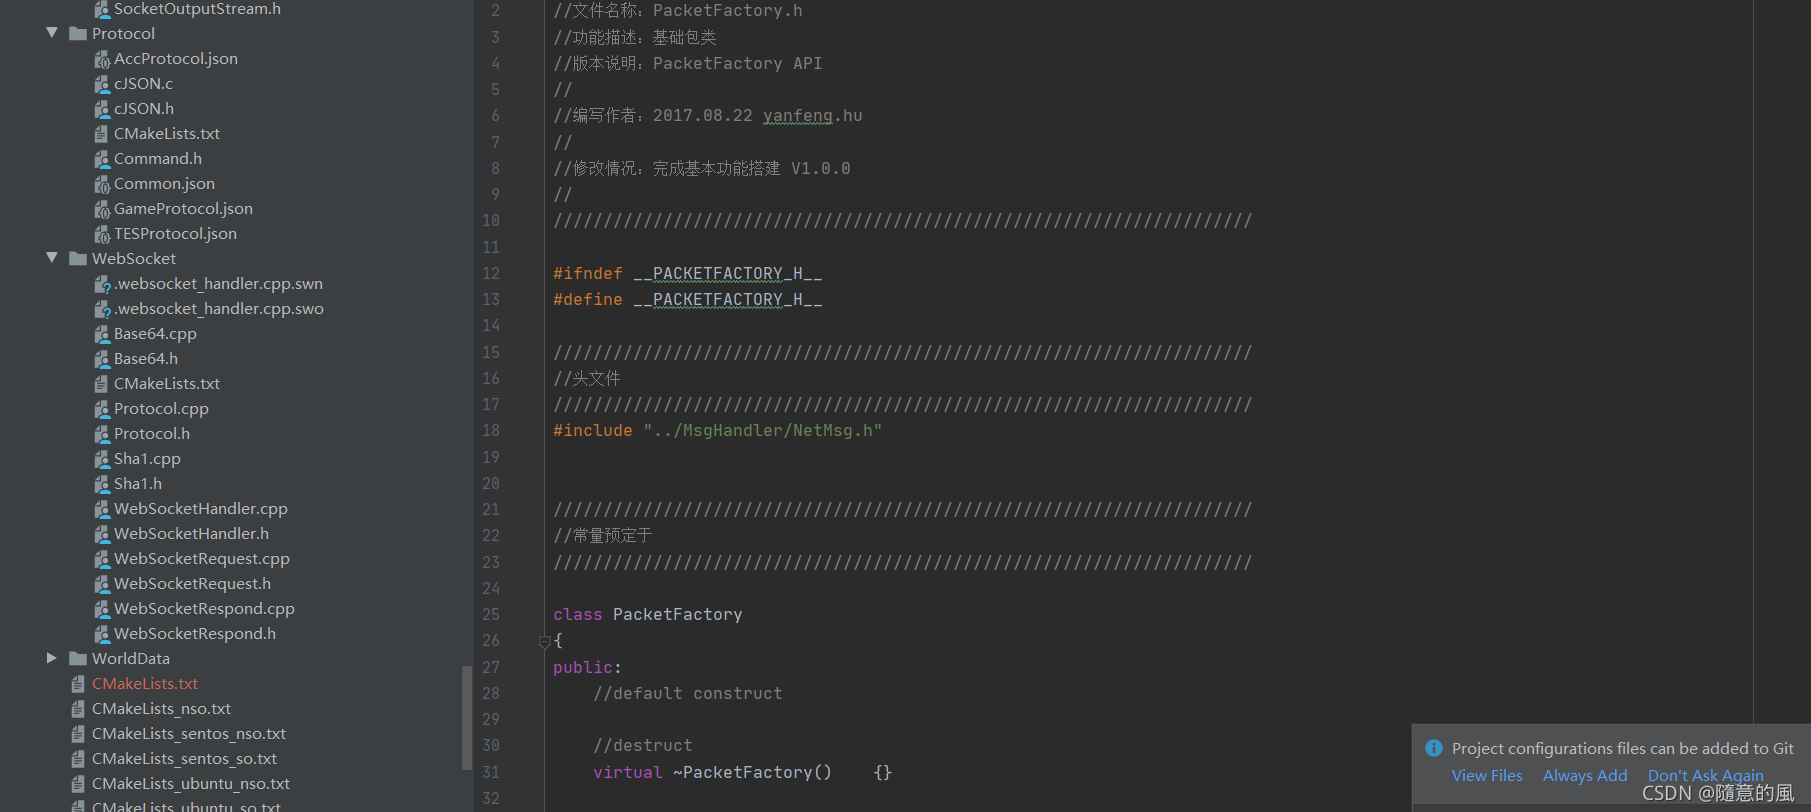Click line number 25 in gutter
The height and width of the screenshot is (812, 1811).
click(x=491, y=615)
